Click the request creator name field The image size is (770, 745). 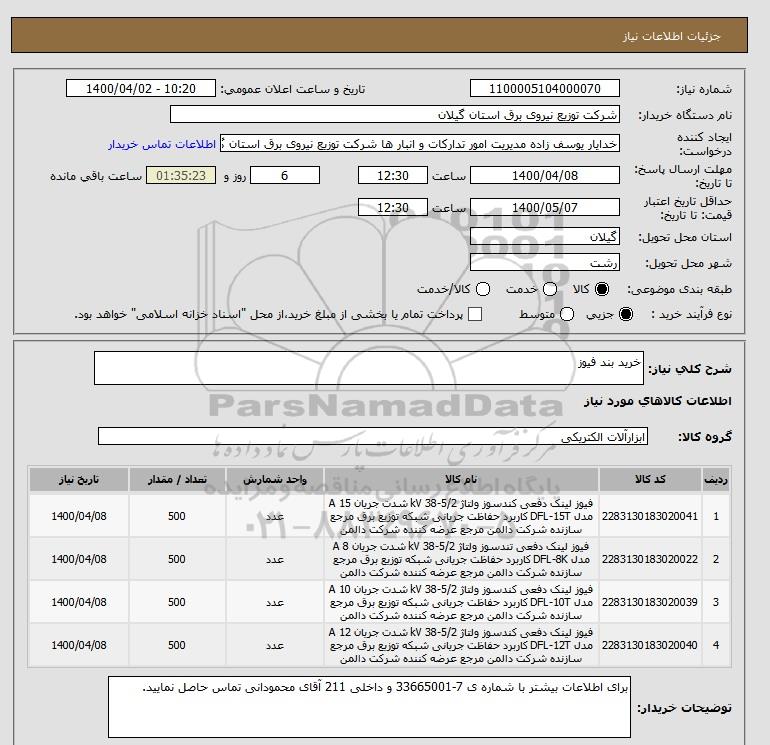(420, 143)
